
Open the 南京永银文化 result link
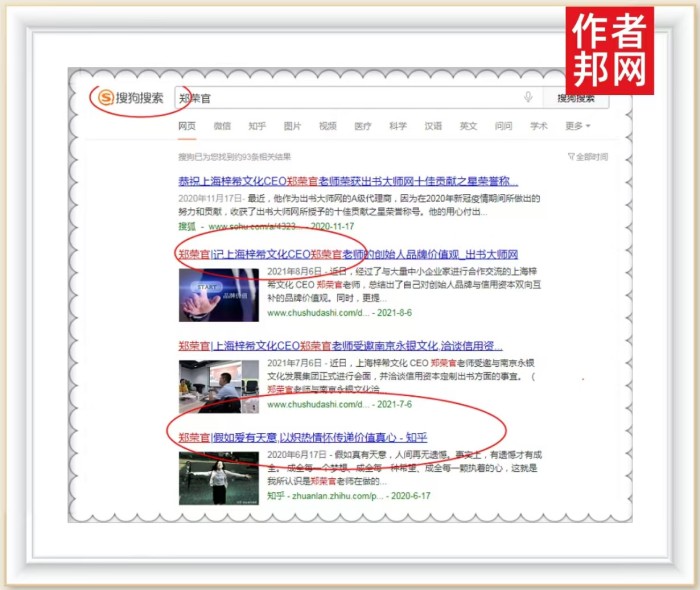coord(340,345)
